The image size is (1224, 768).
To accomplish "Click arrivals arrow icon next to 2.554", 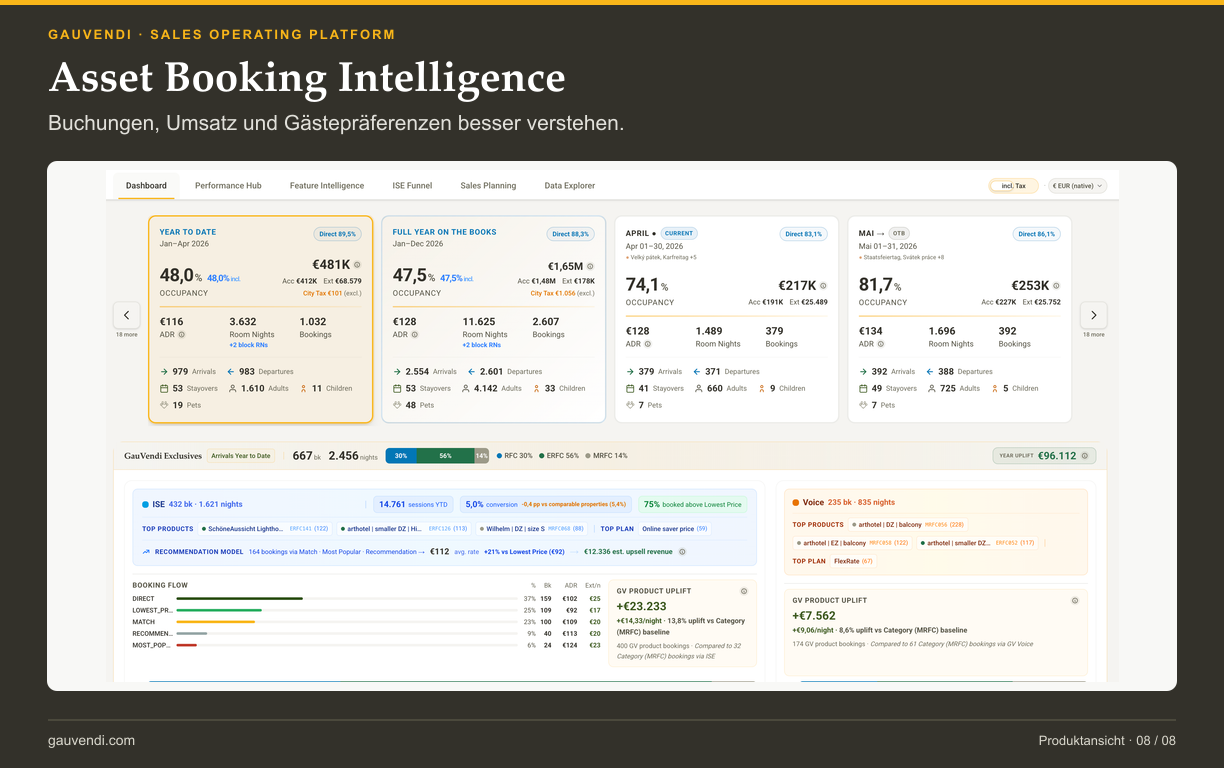I will coord(397,371).
